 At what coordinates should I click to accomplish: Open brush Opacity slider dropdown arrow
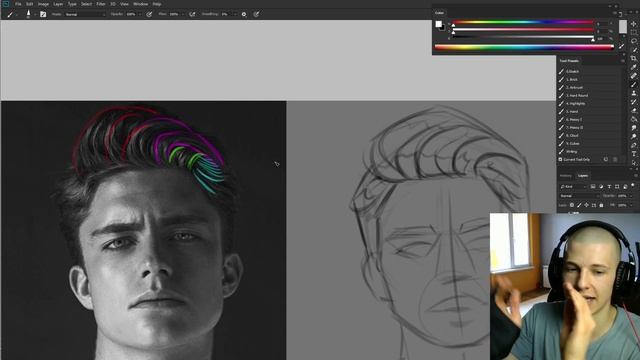pos(140,14)
